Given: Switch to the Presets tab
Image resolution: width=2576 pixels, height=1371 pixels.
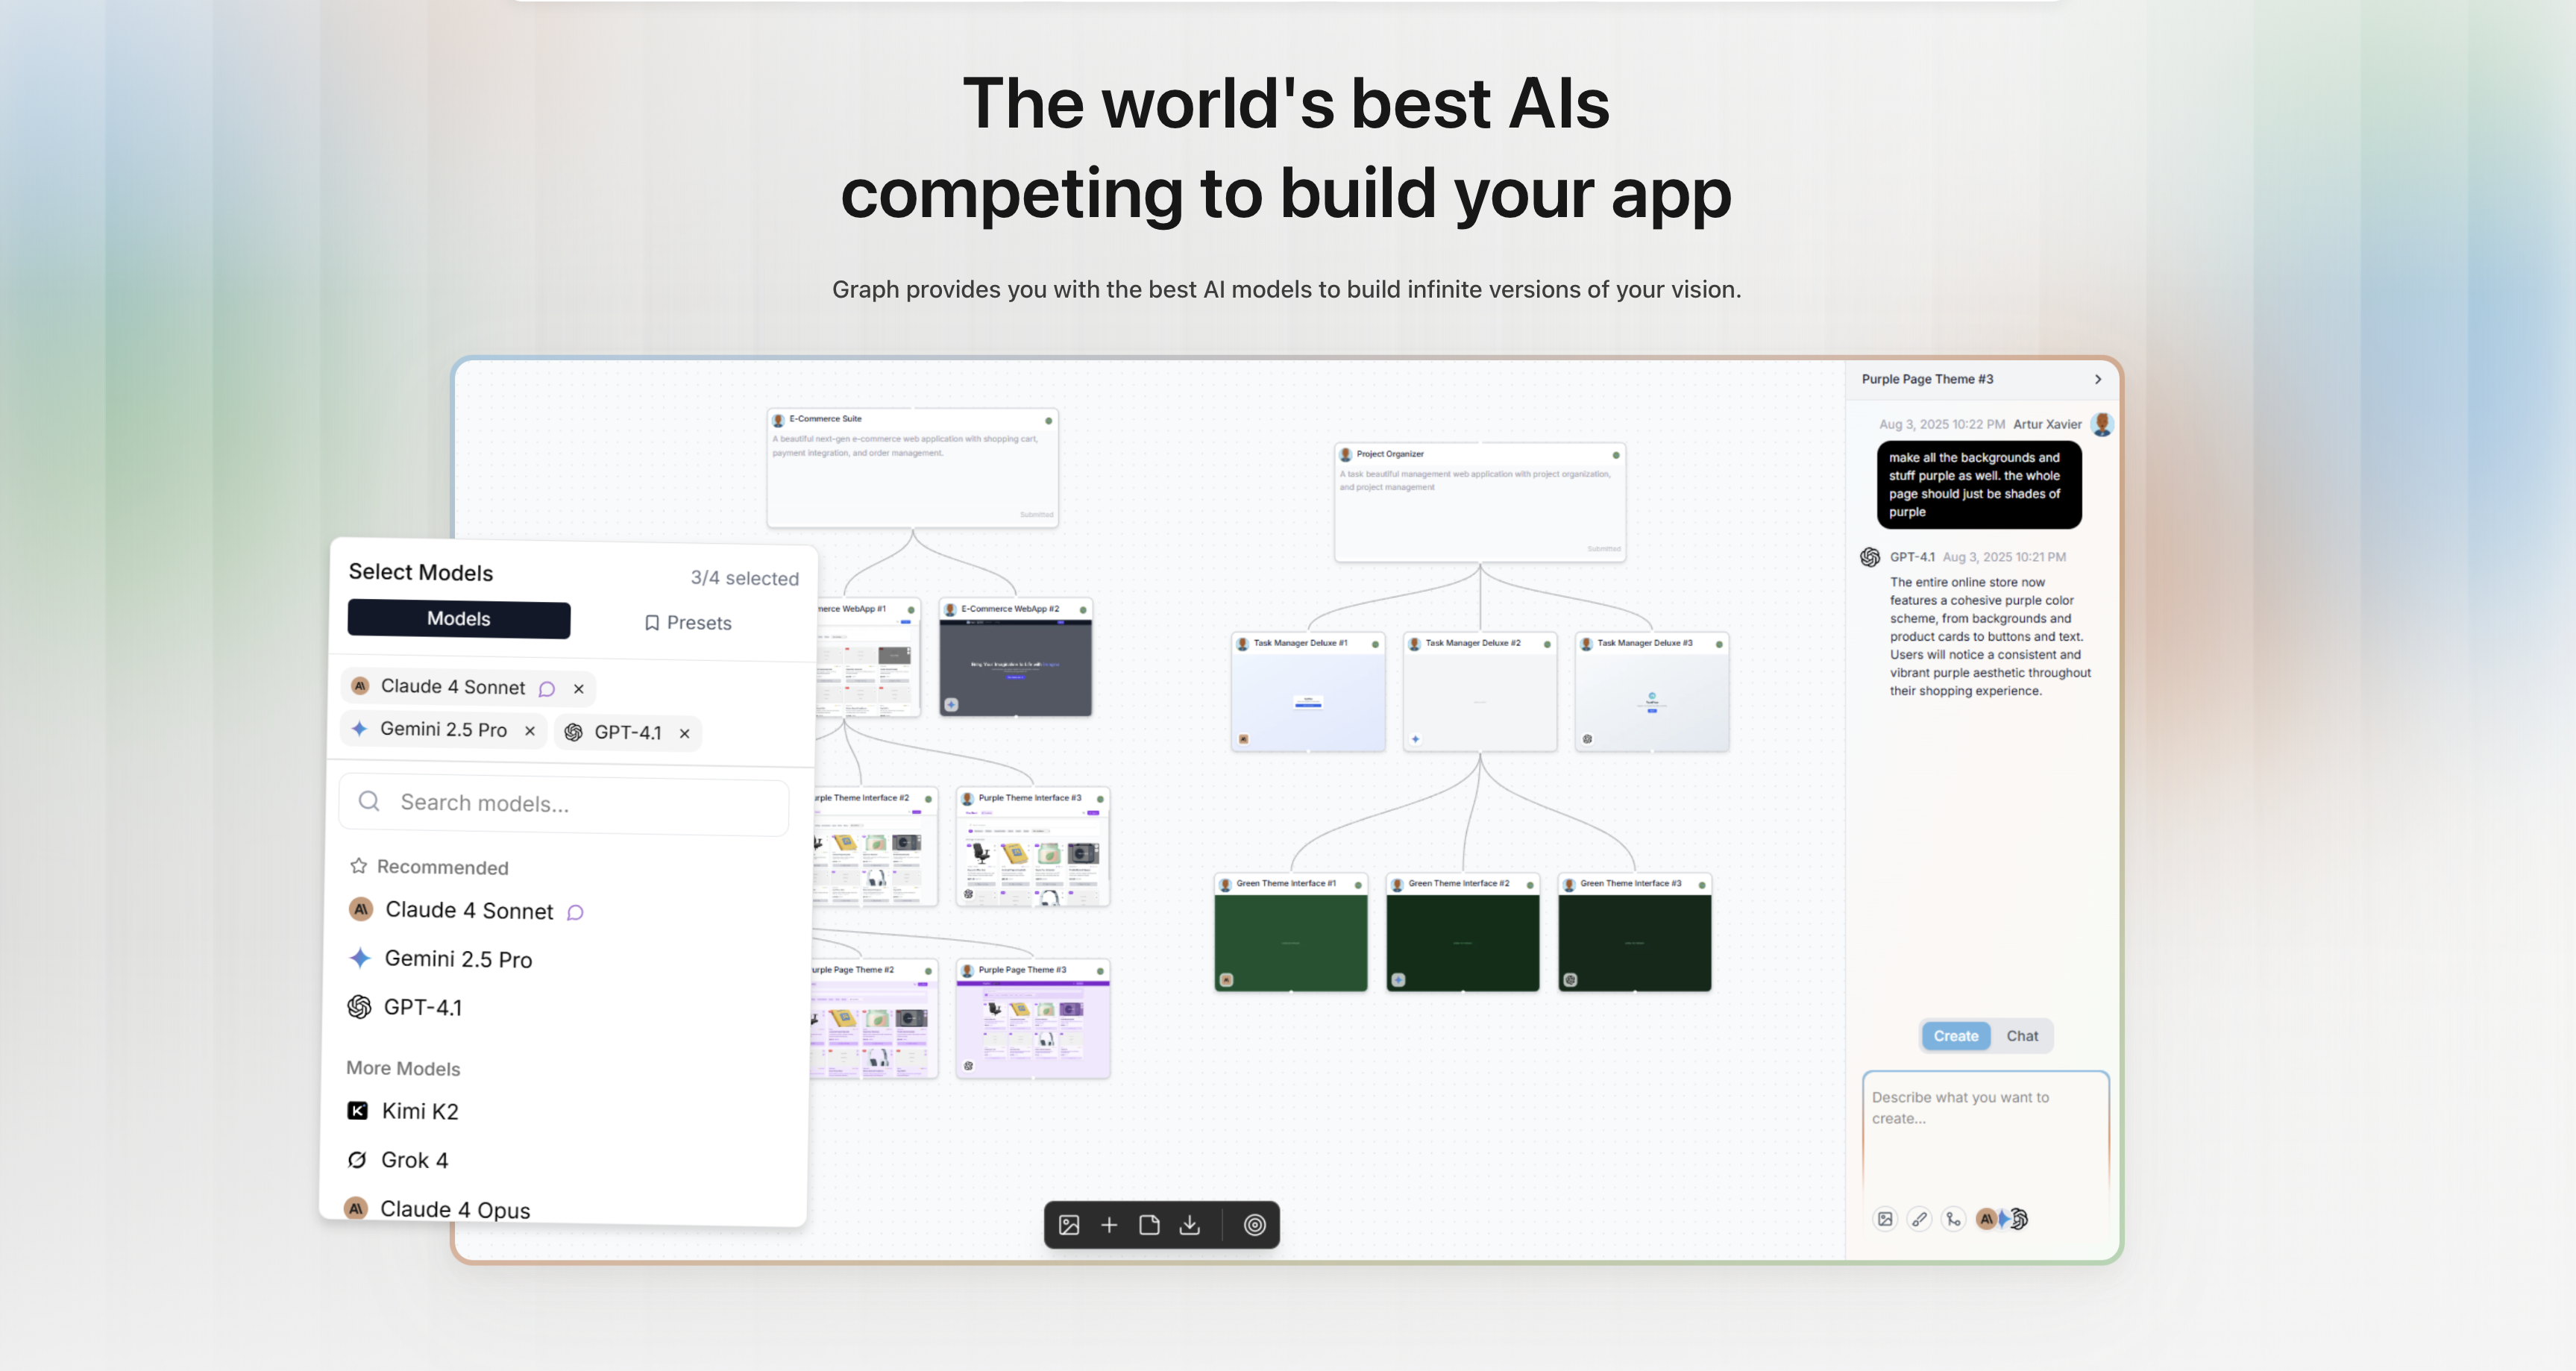Looking at the screenshot, I should (x=688, y=623).
